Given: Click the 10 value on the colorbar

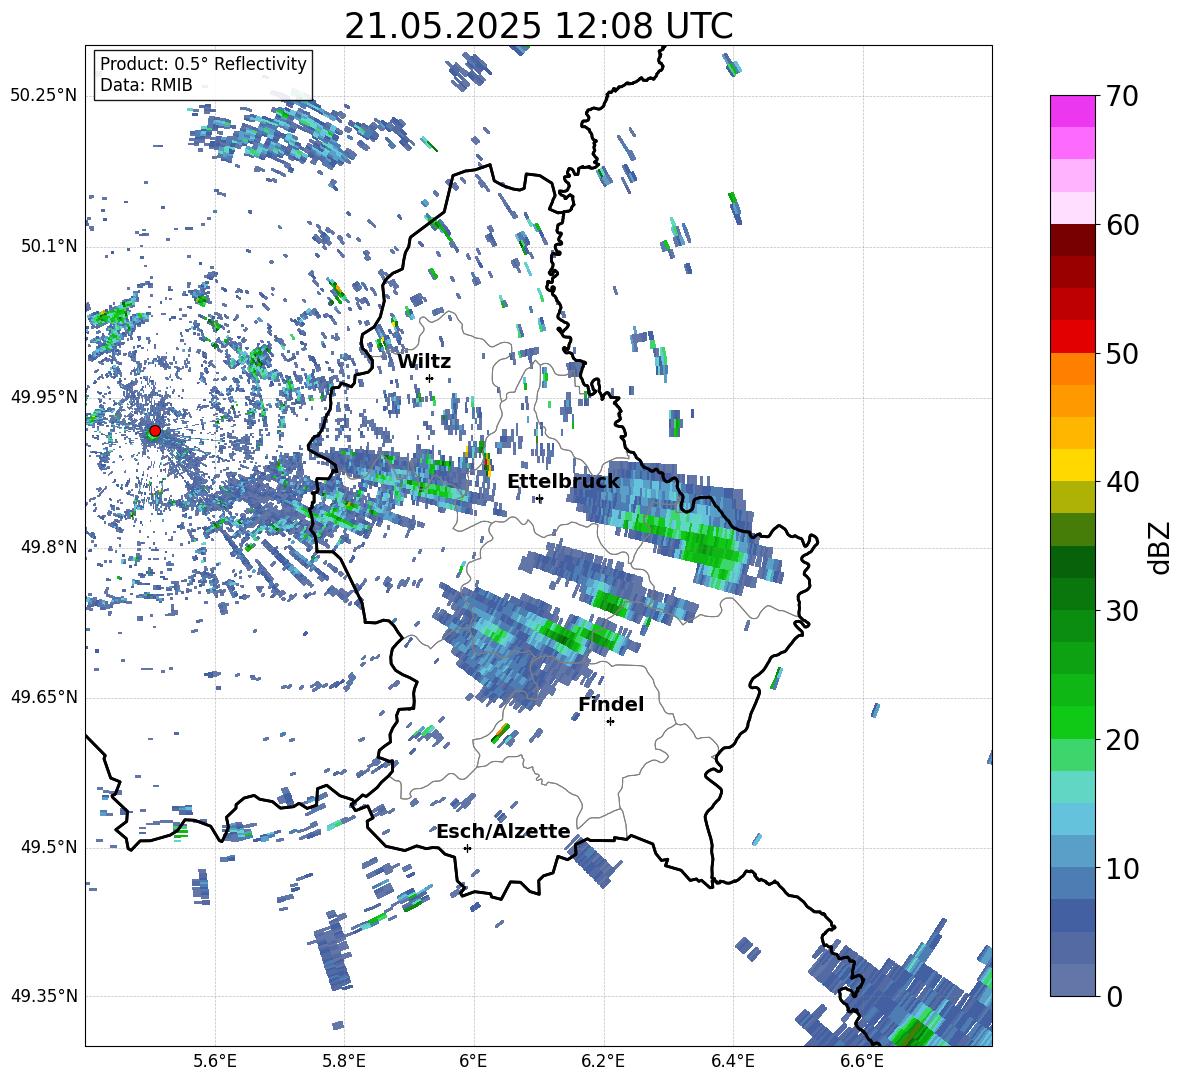Looking at the screenshot, I should click(1121, 869).
